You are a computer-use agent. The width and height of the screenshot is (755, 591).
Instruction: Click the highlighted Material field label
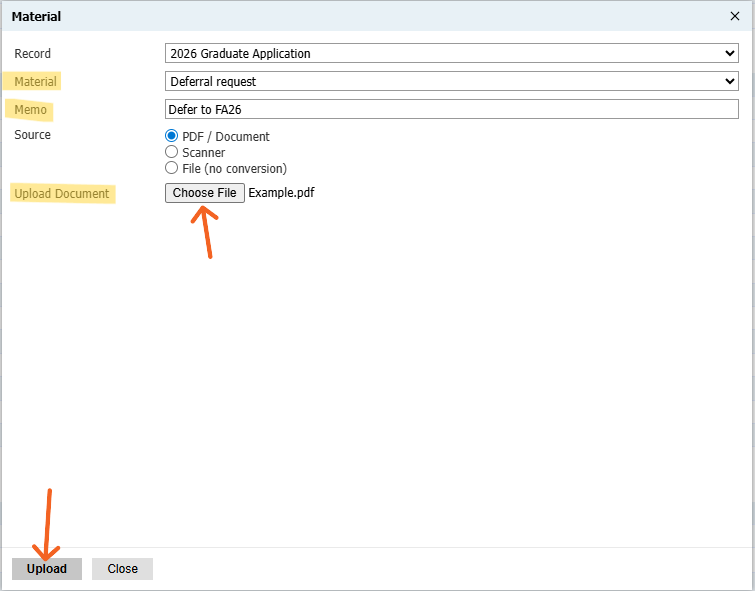[x=36, y=81]
